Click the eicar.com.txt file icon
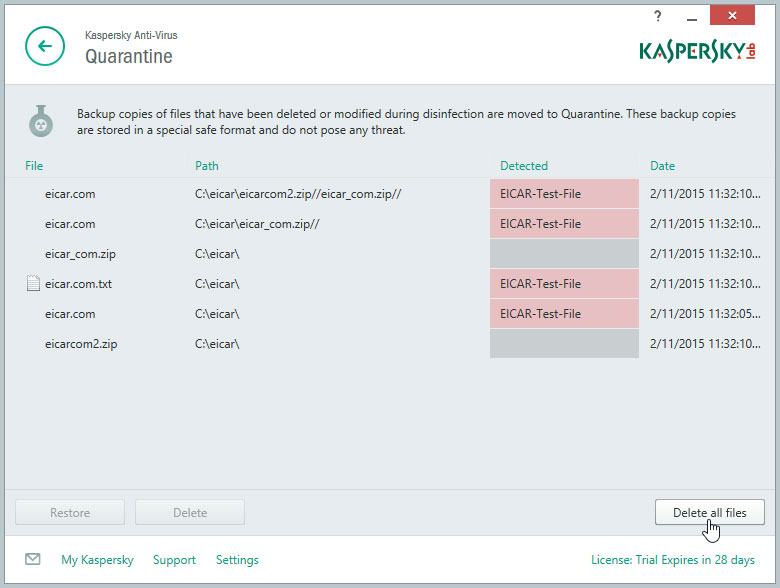780x588 pixels. (33, 284)
